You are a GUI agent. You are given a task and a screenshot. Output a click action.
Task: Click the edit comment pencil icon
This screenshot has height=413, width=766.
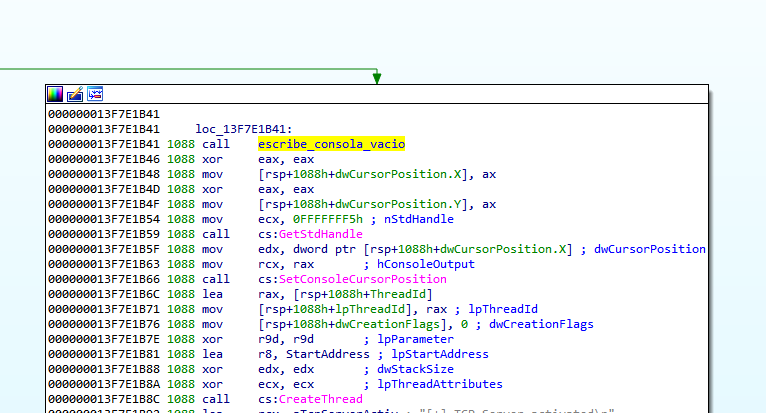coord(75,94)
